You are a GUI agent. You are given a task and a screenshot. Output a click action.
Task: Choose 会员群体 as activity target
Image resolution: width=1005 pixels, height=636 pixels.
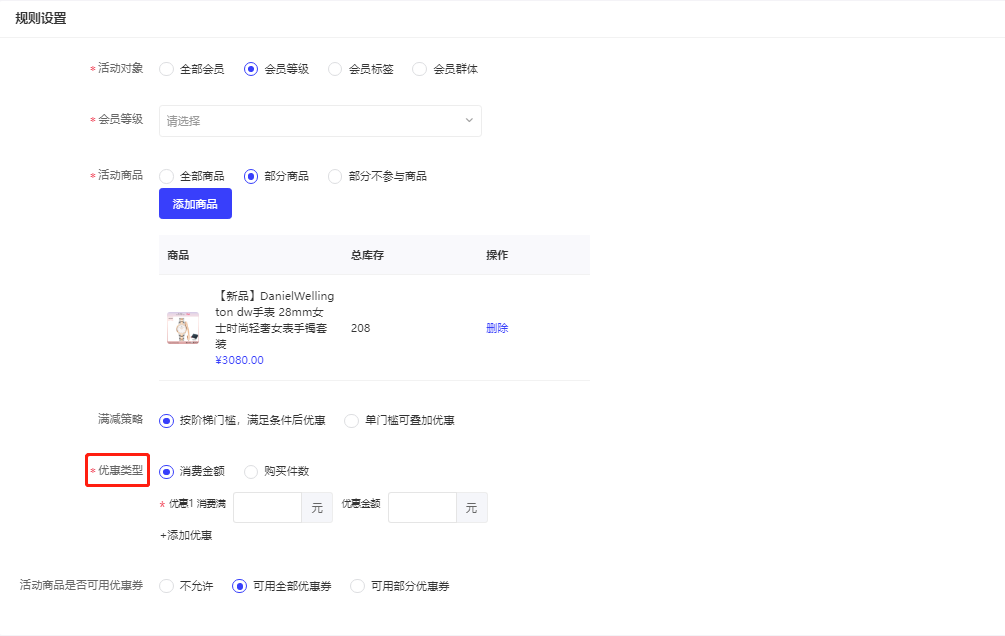[420, 69]
